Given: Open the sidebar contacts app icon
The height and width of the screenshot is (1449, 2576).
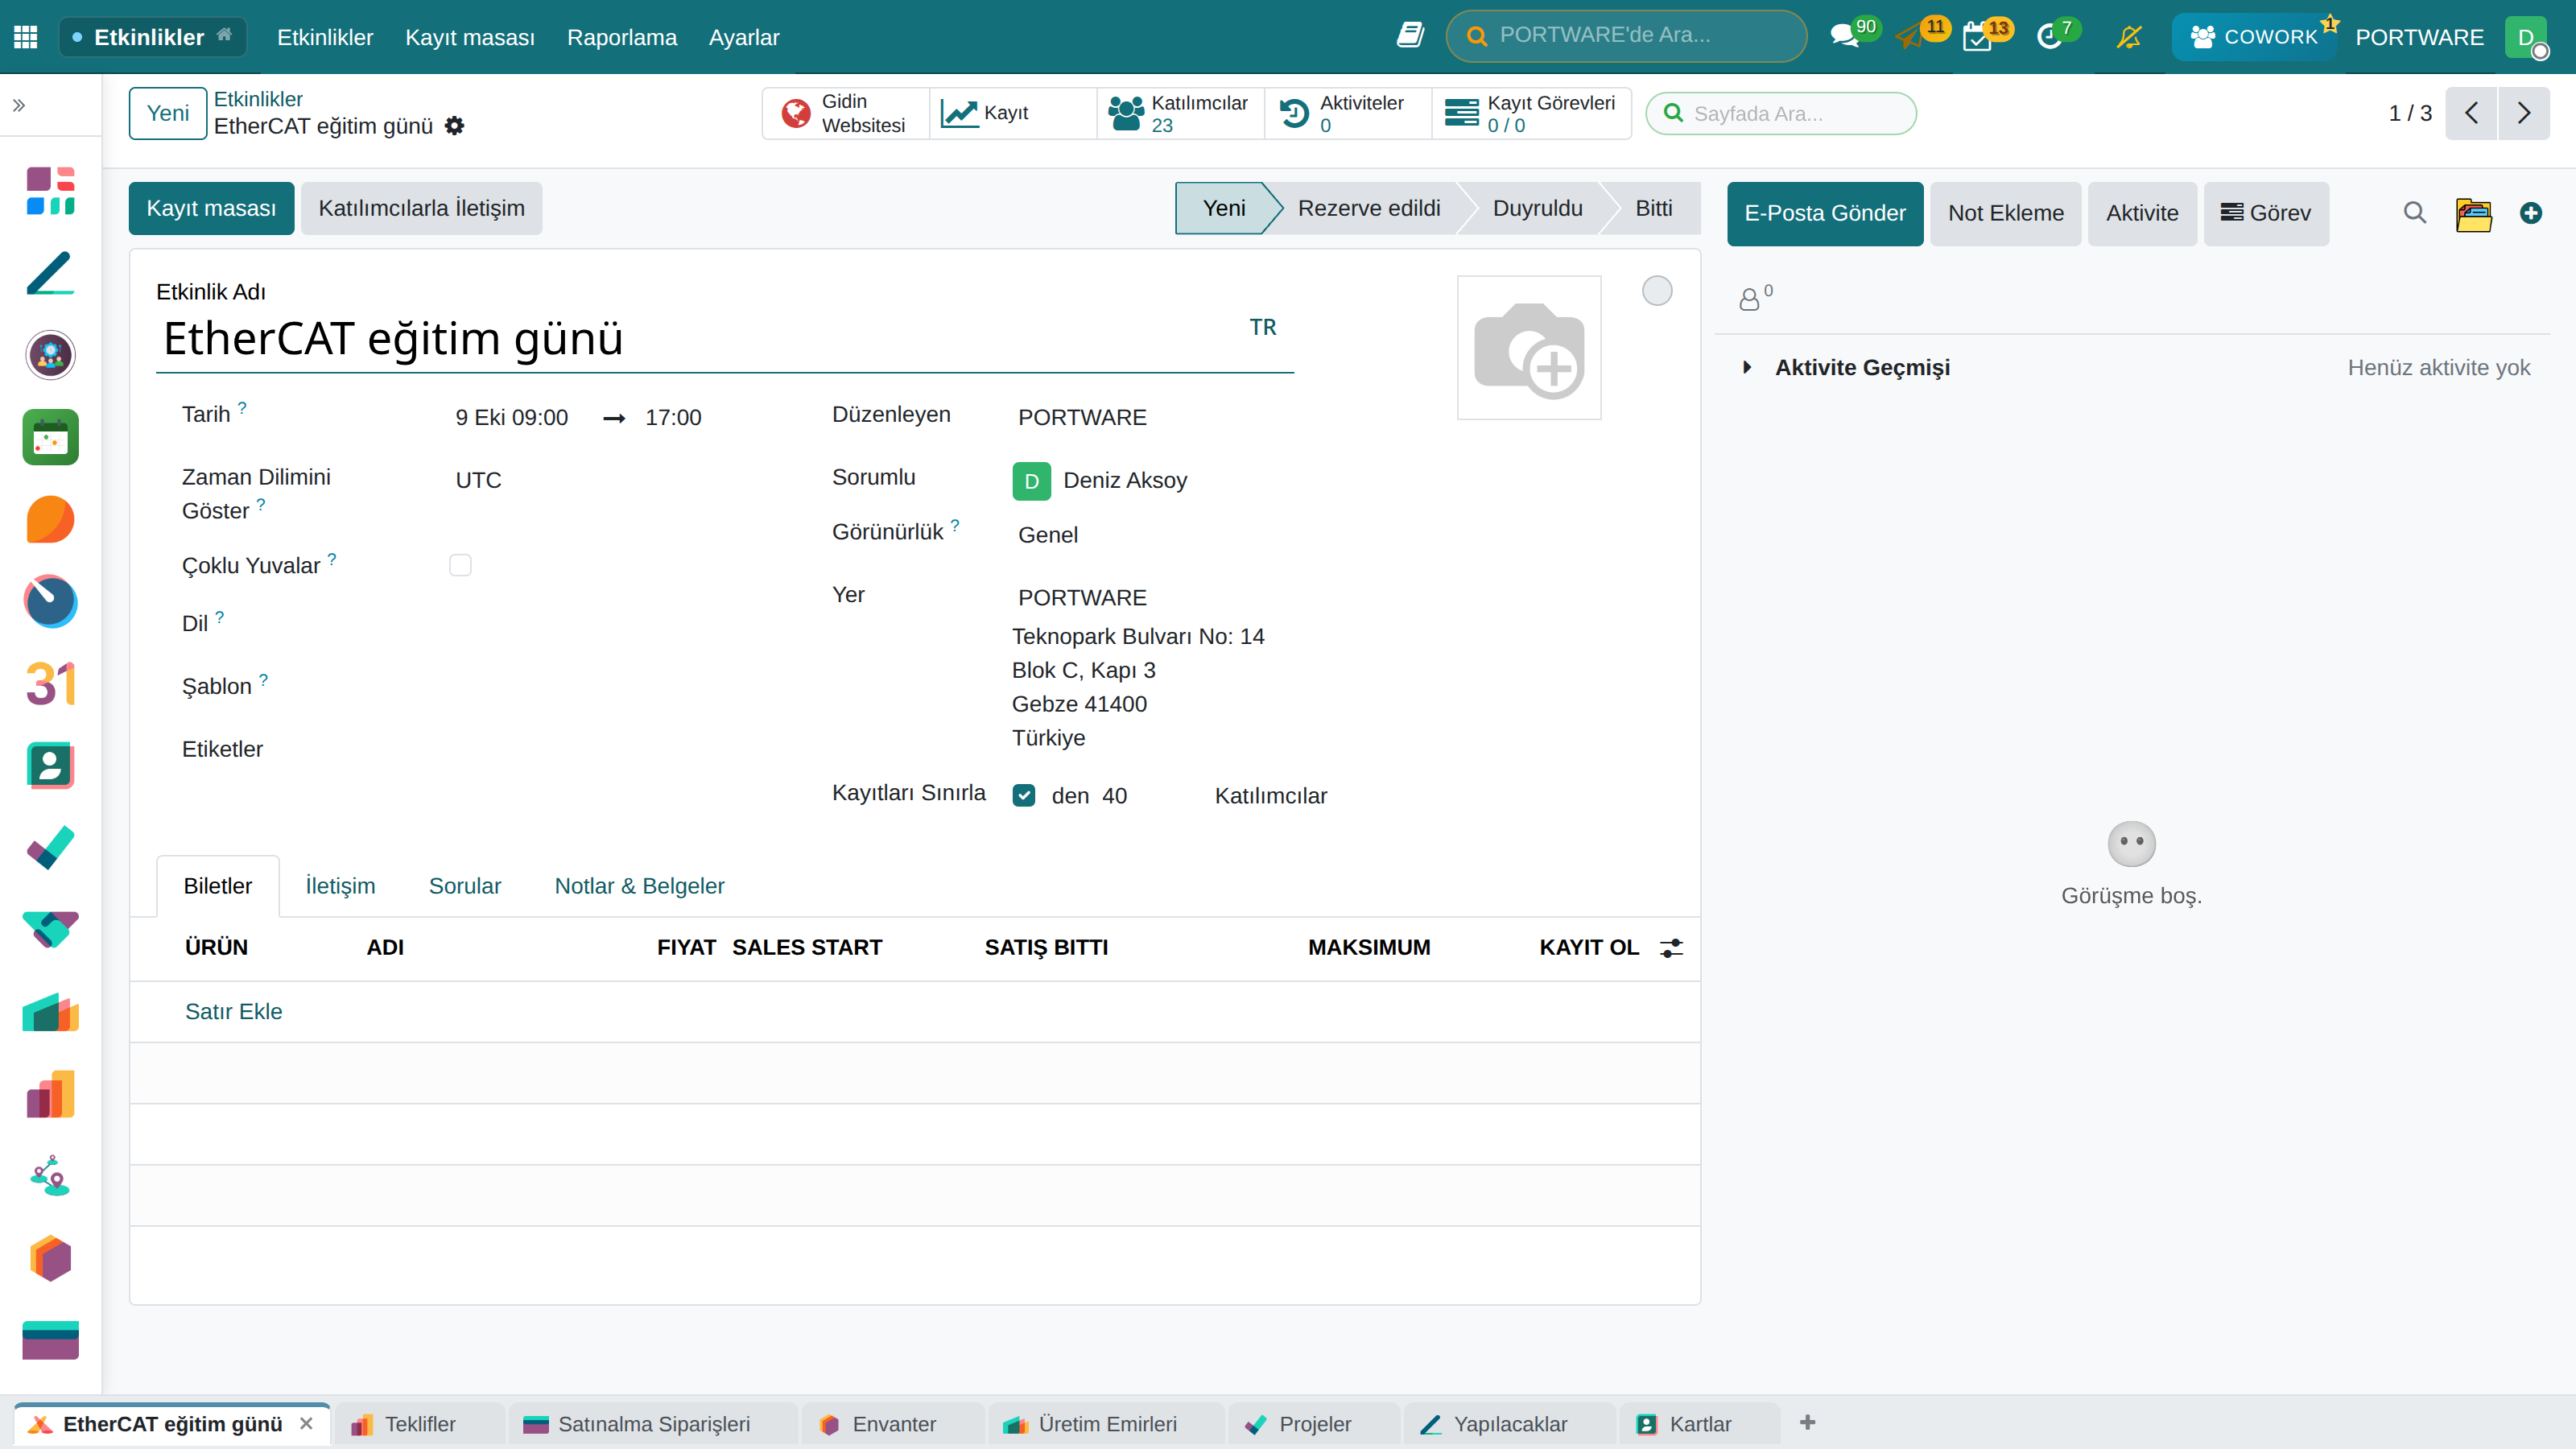Looking at the screenshot, I should tap(50, 766).
